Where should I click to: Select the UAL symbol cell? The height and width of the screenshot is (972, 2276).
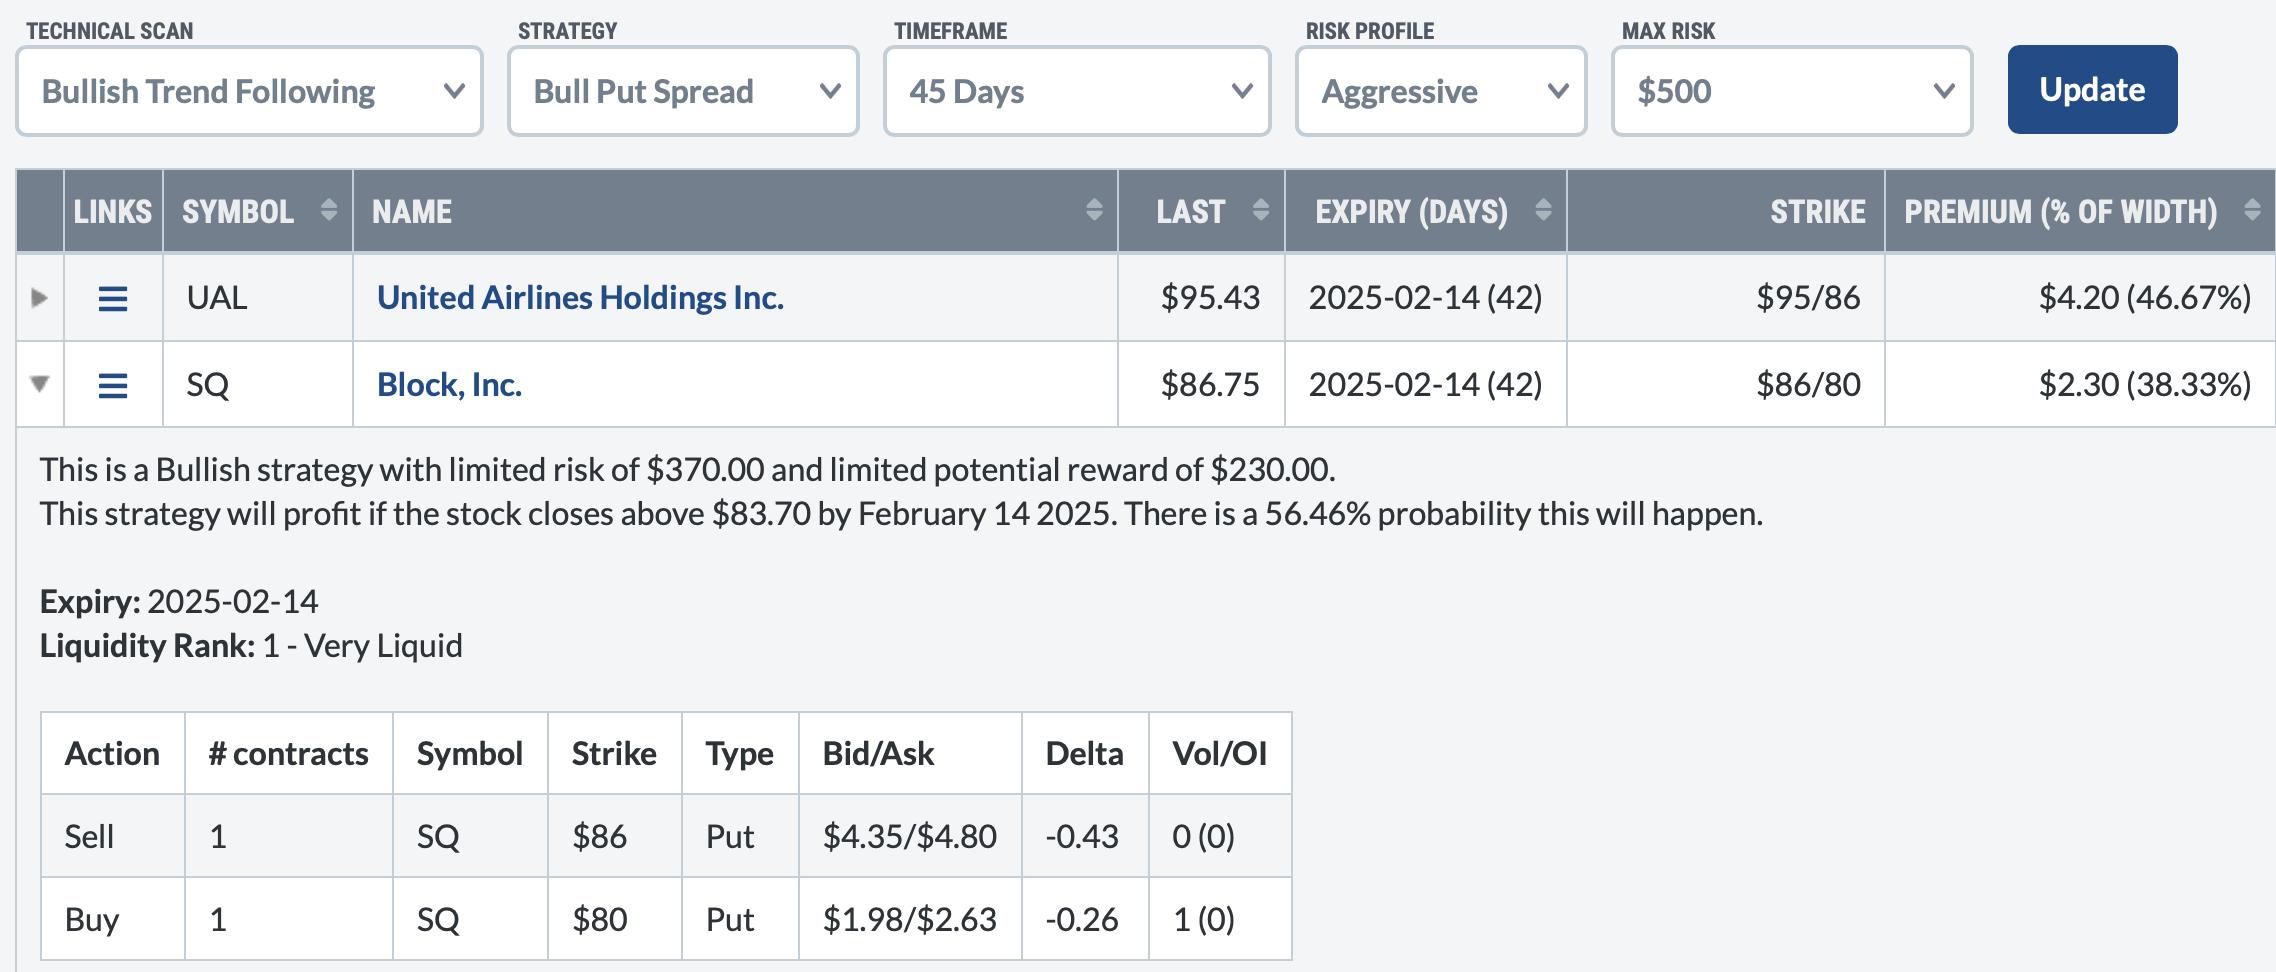[x=258, y=297]
